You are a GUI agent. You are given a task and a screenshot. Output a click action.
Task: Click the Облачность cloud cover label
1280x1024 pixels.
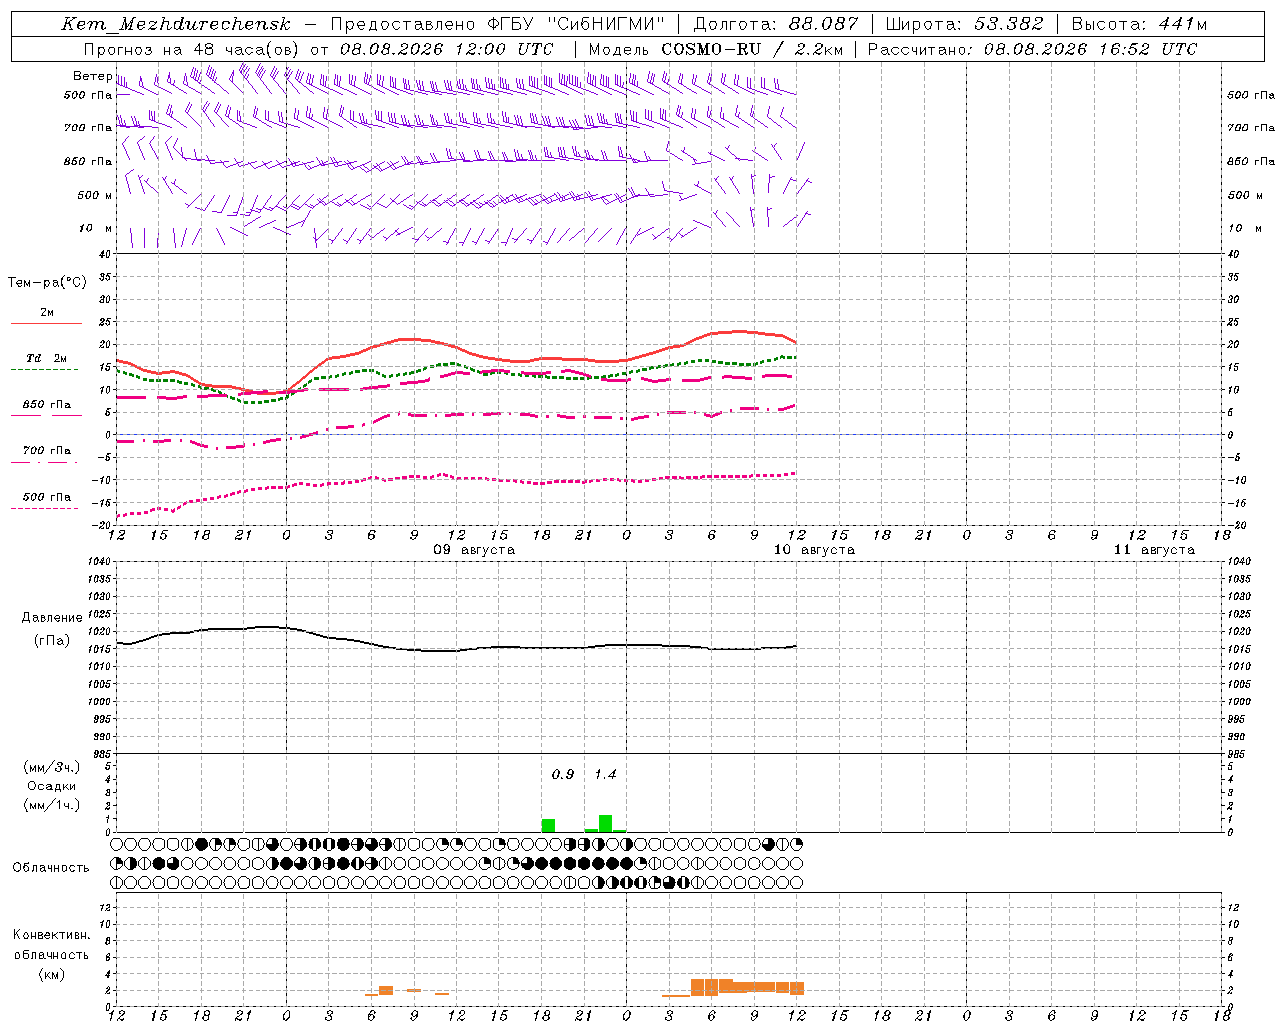pos(51,867)
